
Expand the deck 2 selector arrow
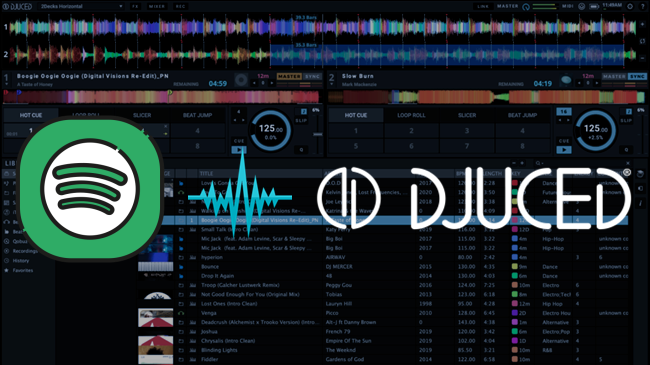(x=332, y=85)
